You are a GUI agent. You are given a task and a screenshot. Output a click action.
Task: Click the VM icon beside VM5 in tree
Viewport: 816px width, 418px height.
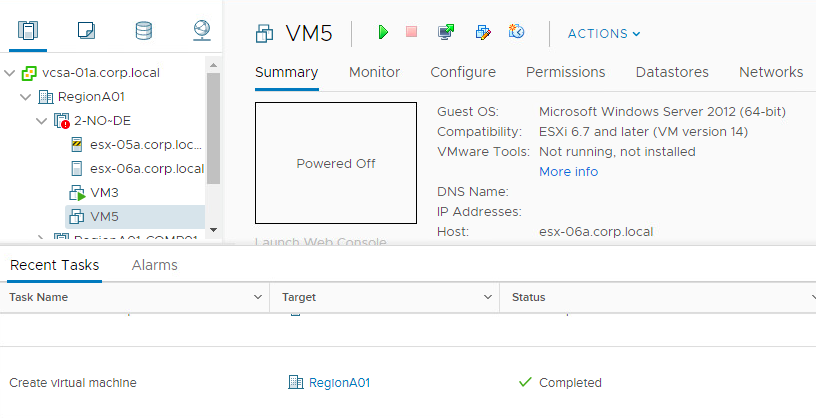(77, 217)
